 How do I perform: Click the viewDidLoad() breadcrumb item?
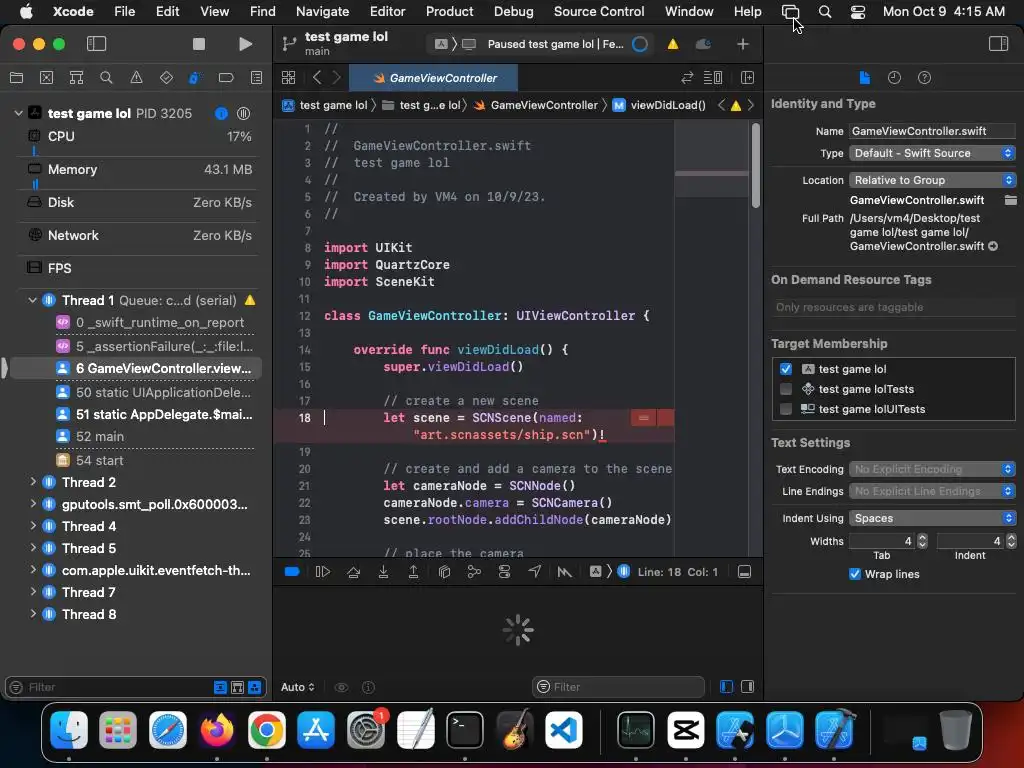pos(660,105)
